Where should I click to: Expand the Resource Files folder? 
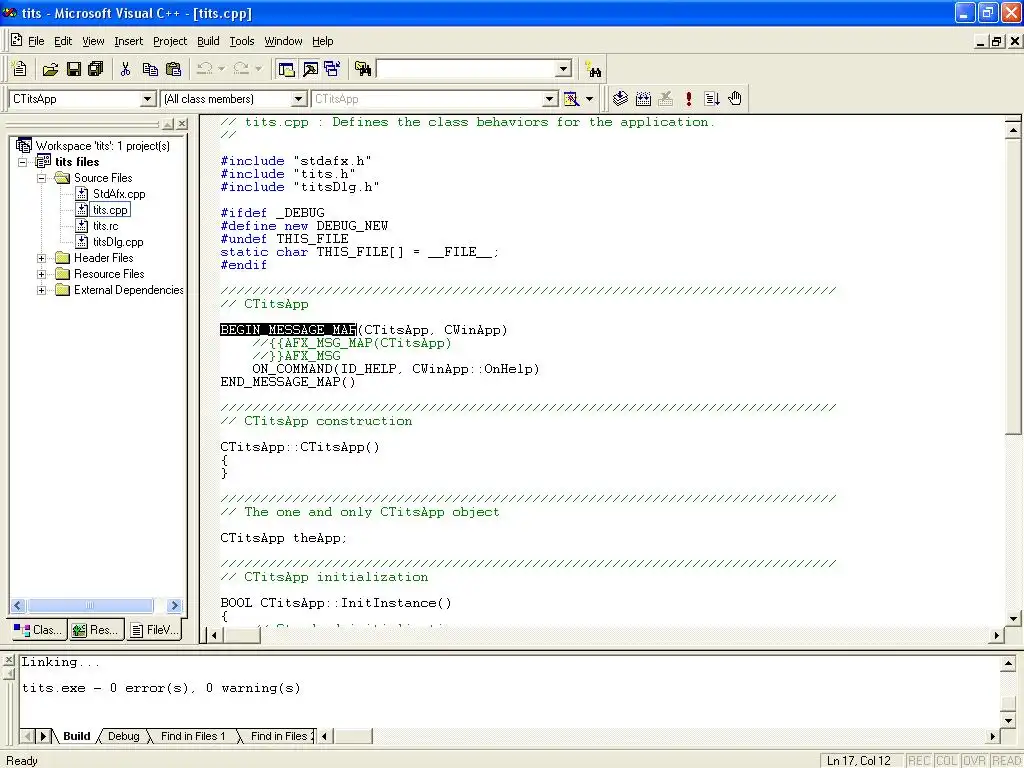[41, 274]
